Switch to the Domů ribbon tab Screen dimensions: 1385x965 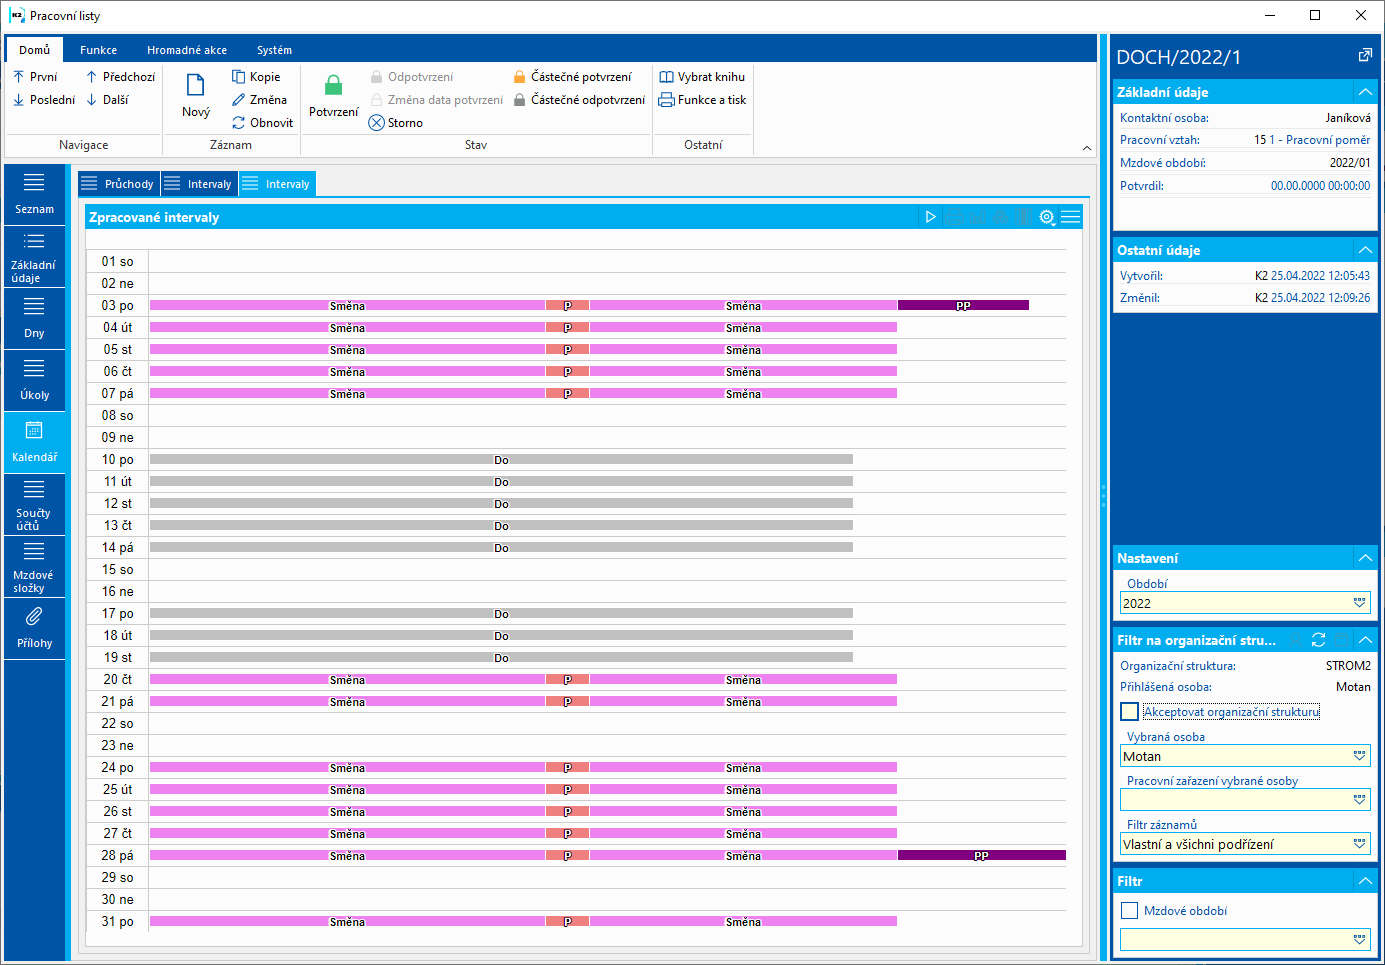(34, 50)
